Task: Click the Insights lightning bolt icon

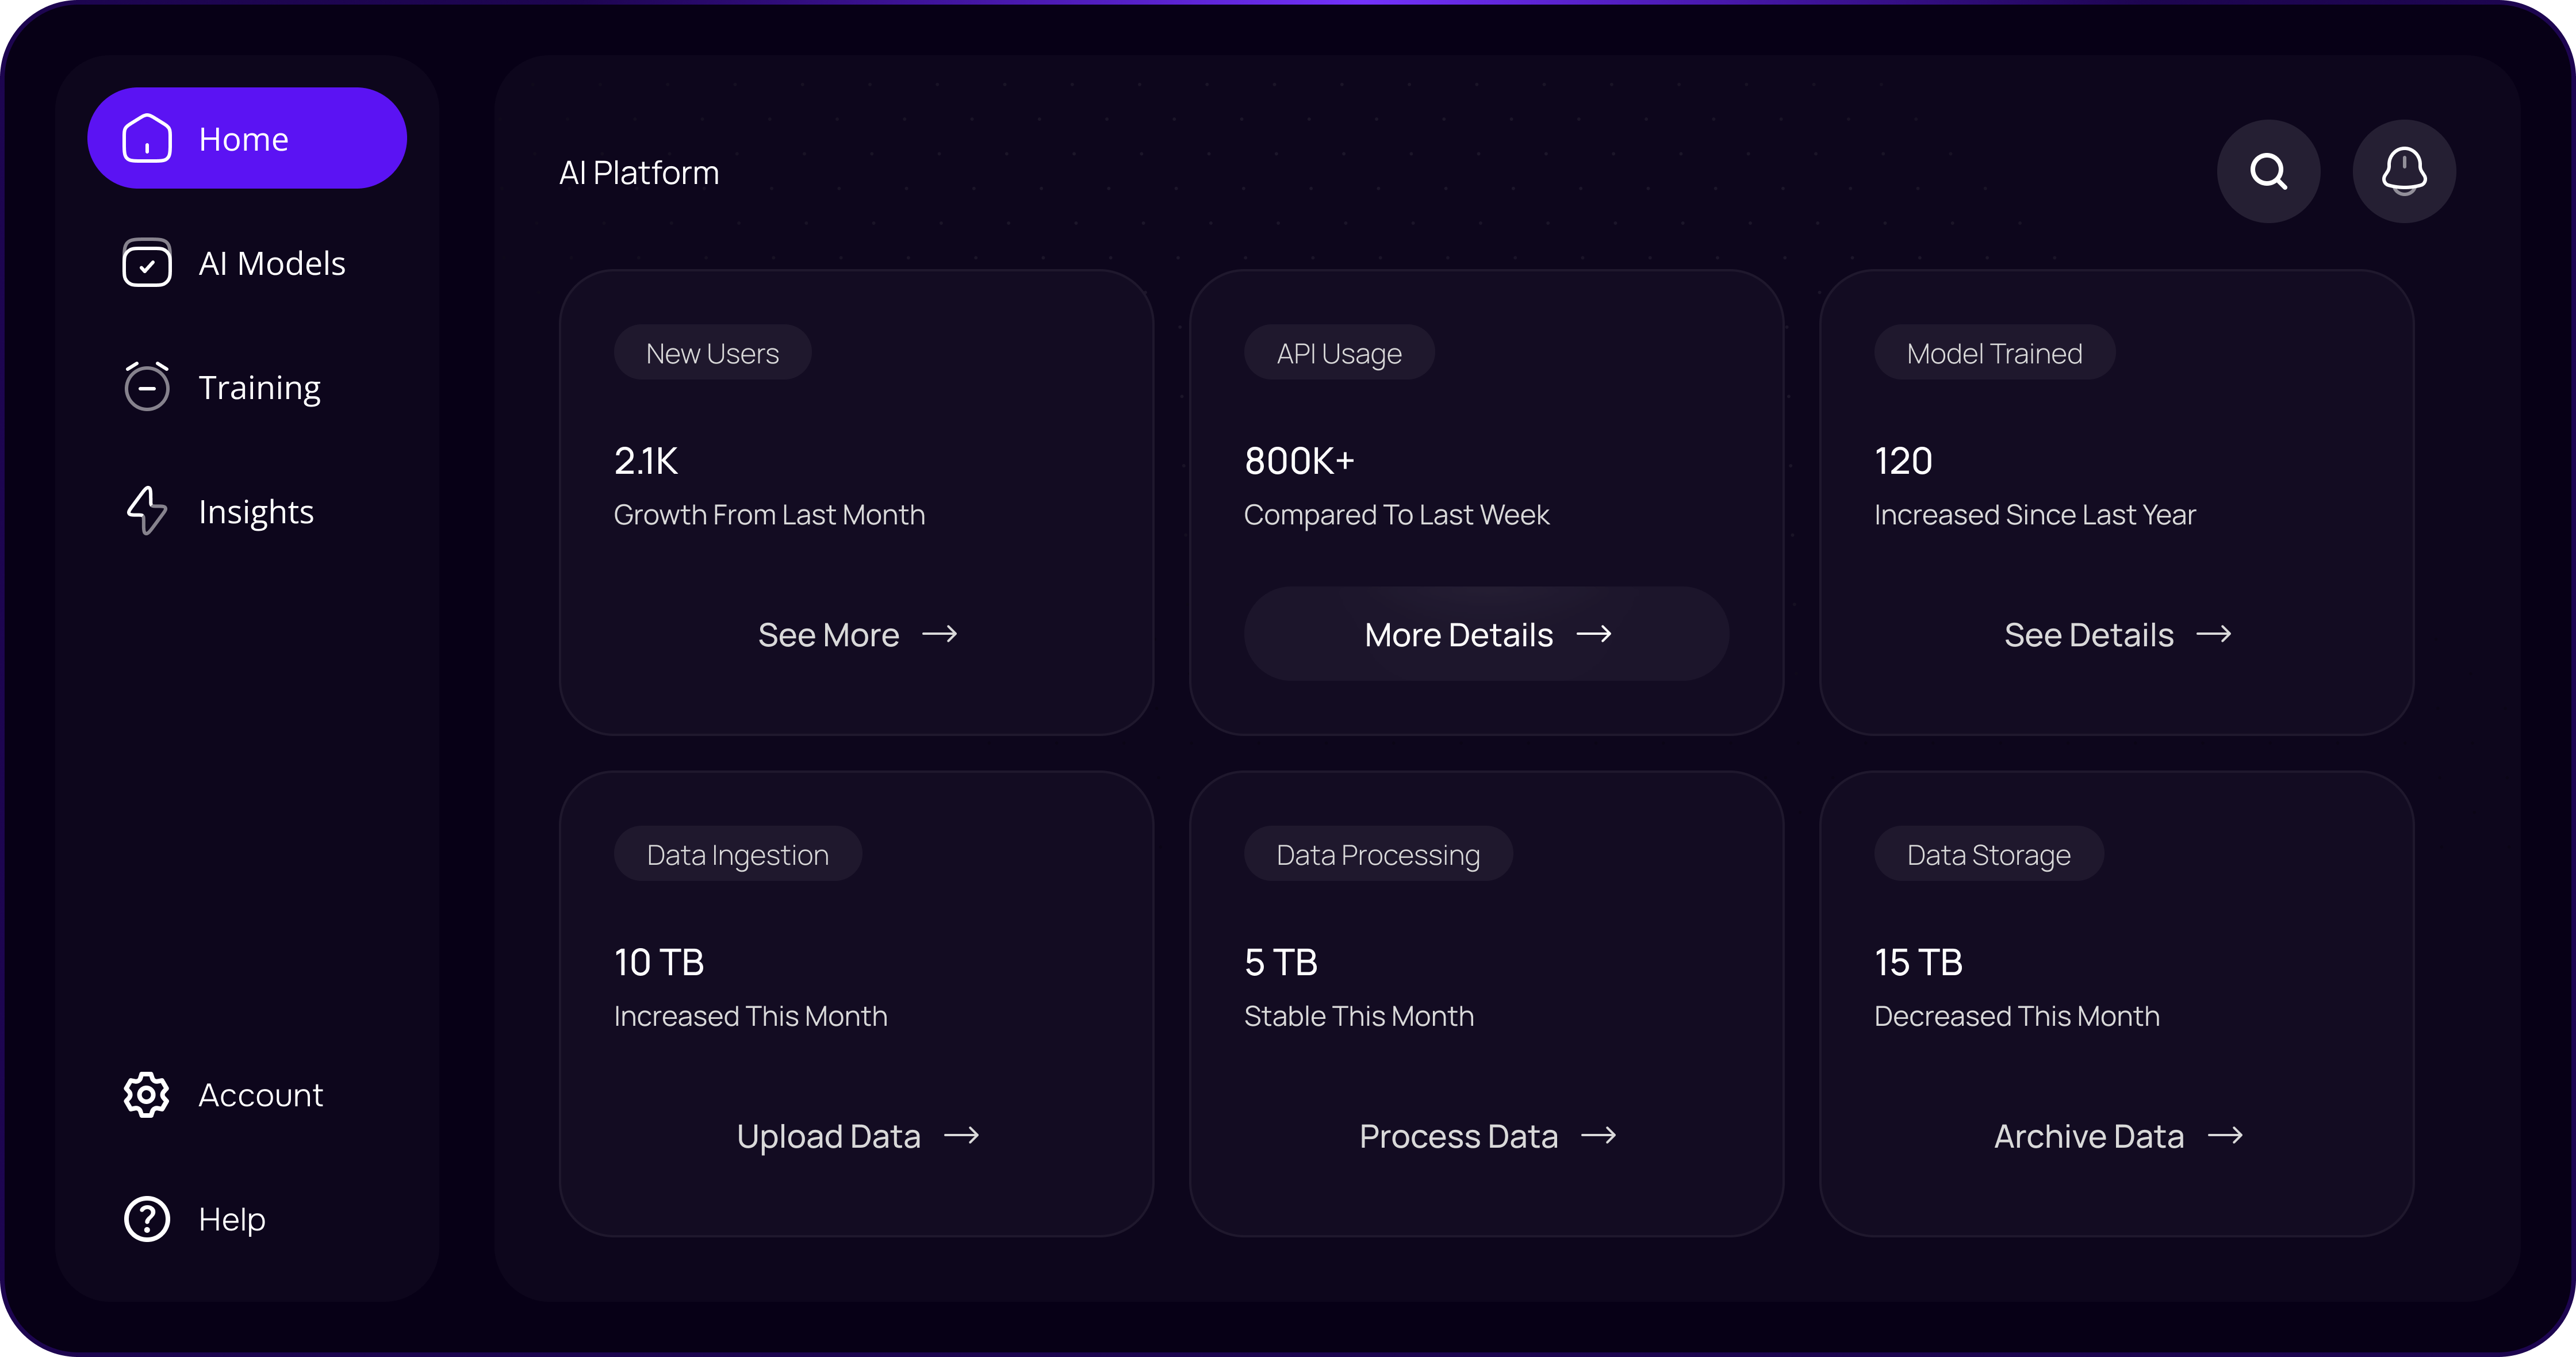Action: click(147, 511)
